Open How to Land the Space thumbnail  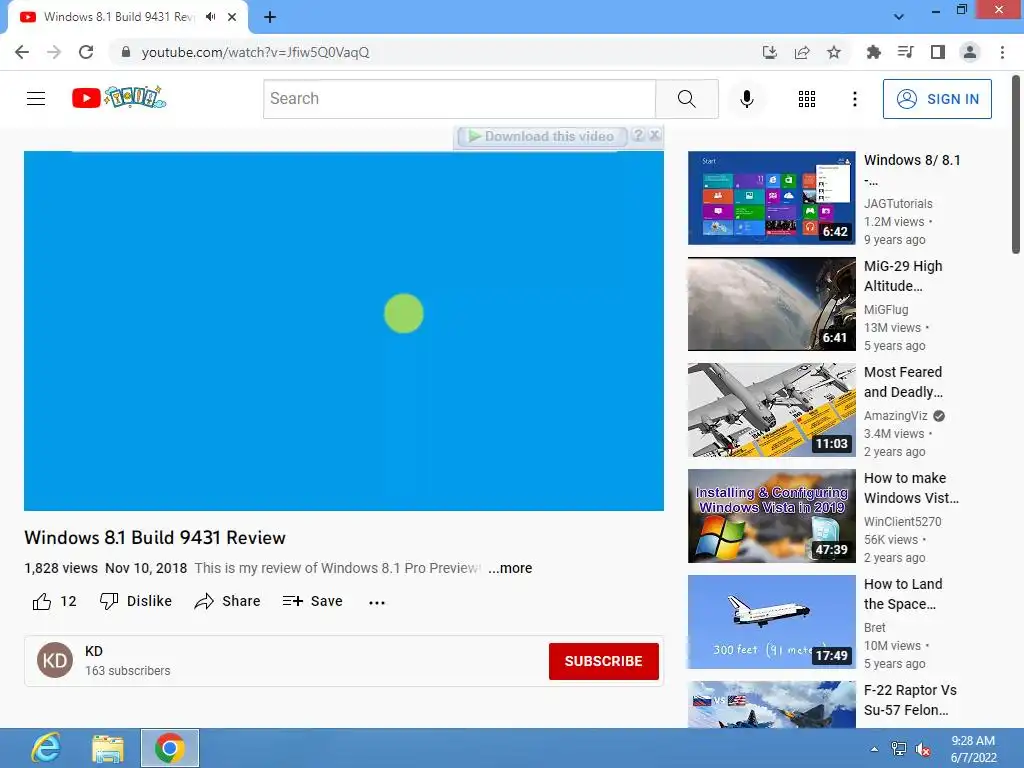pyautogui.click(x=771, y=622)
